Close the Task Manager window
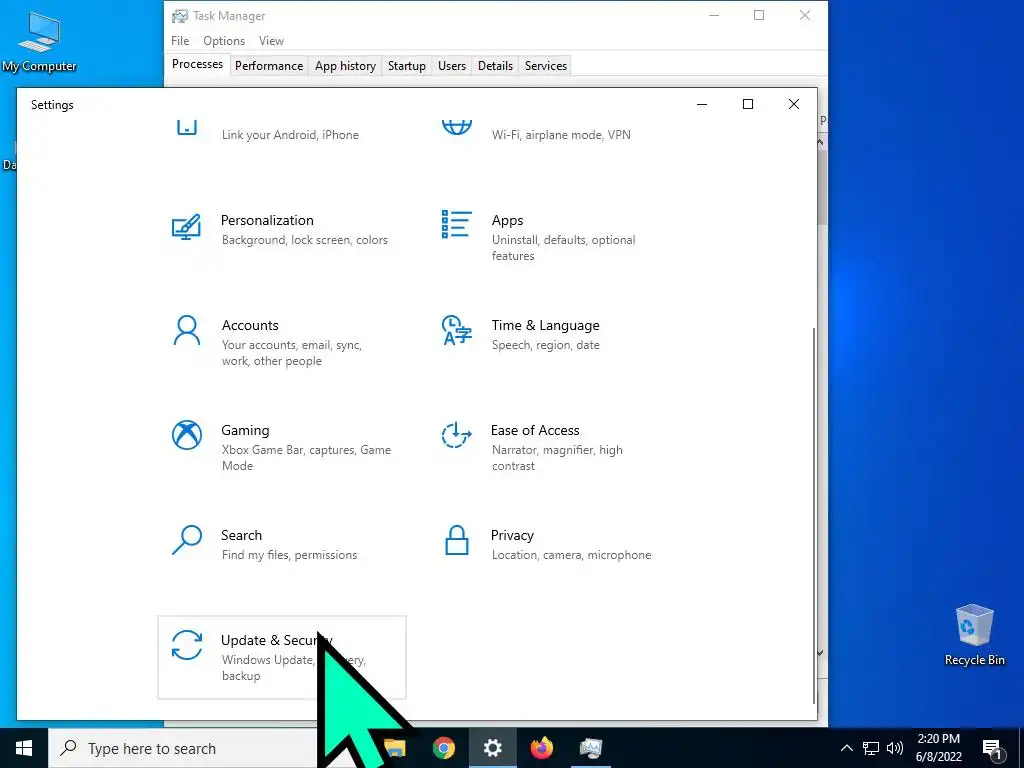 point(805,15)
